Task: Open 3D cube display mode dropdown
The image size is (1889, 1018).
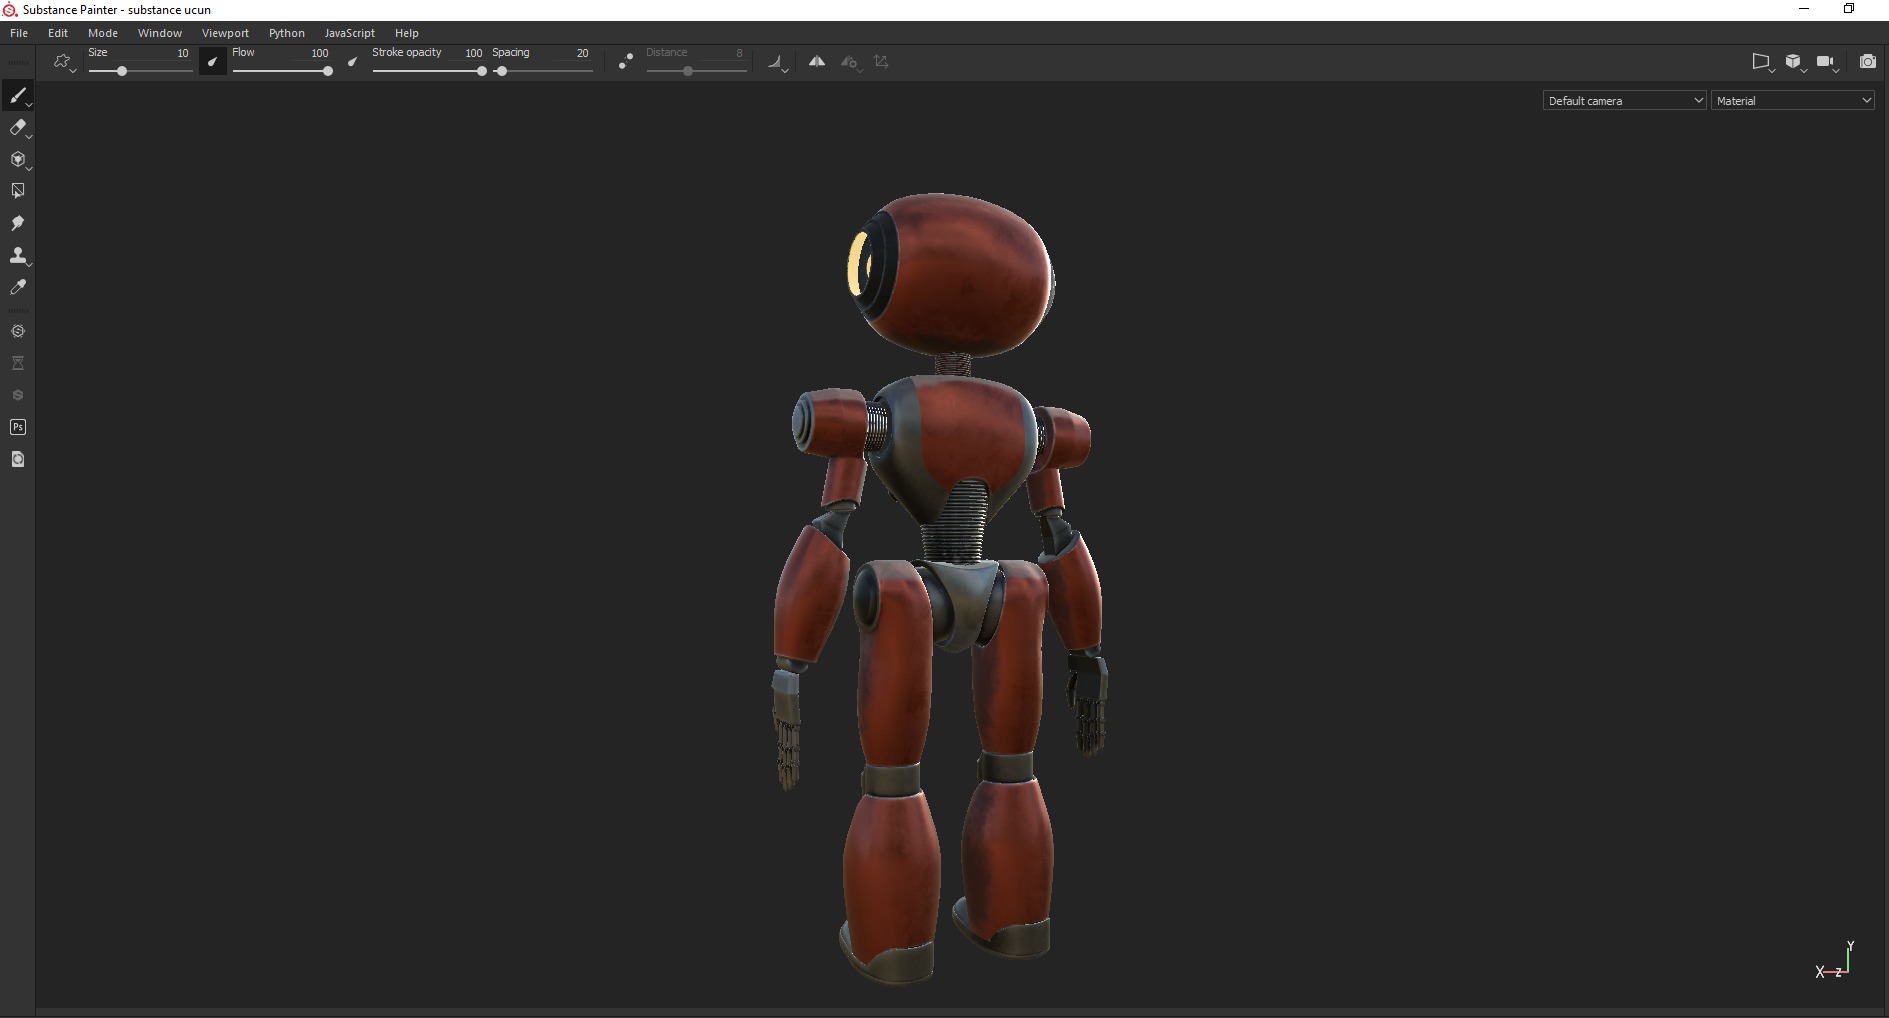Action: click(1795, 62)
